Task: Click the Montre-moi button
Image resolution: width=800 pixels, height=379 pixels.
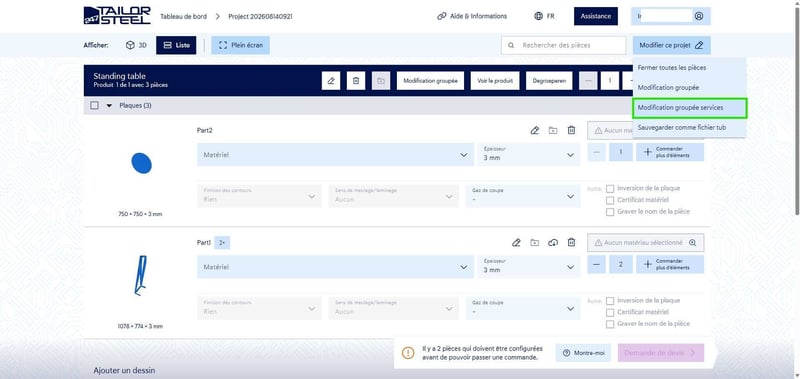Action: point(583,353)
